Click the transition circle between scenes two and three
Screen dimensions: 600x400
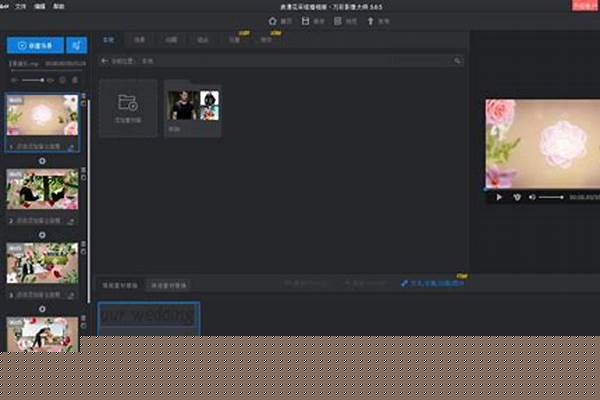(x=42, y=235)
